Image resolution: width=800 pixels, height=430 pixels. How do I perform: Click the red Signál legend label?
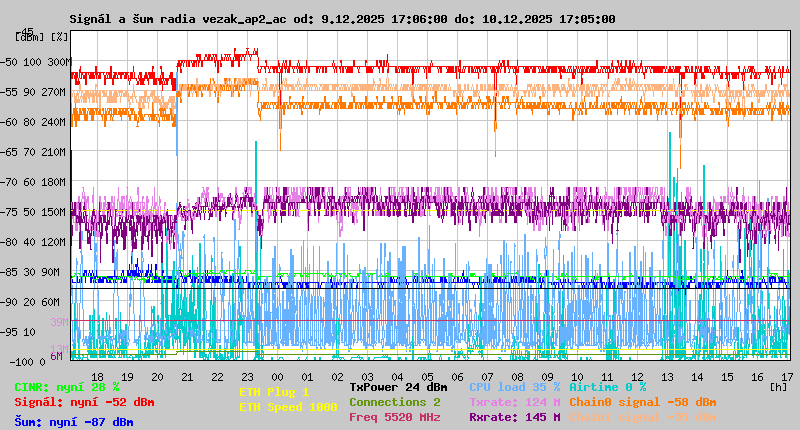(x=84, y=402)
